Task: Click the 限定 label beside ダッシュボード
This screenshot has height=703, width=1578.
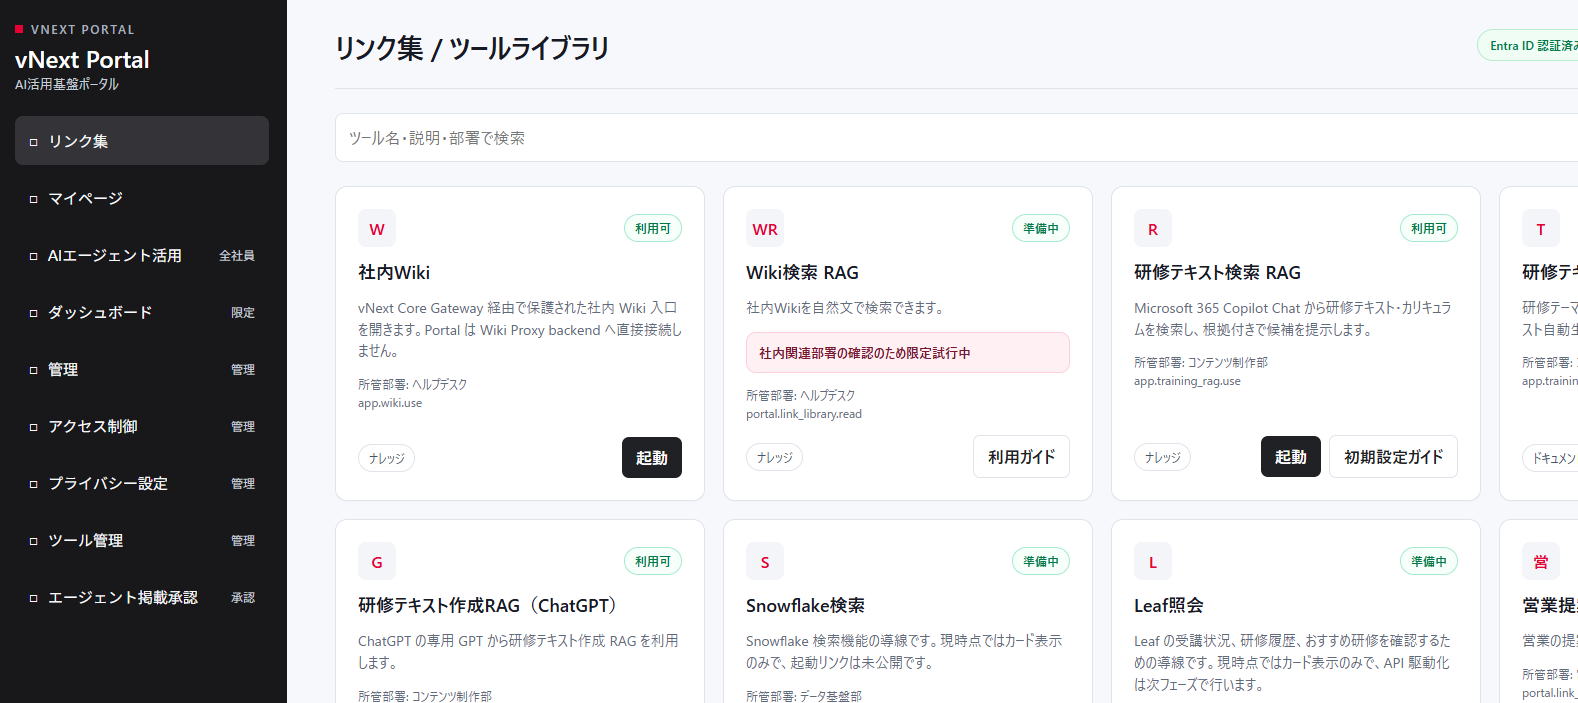Action: [x=243, y=313]
